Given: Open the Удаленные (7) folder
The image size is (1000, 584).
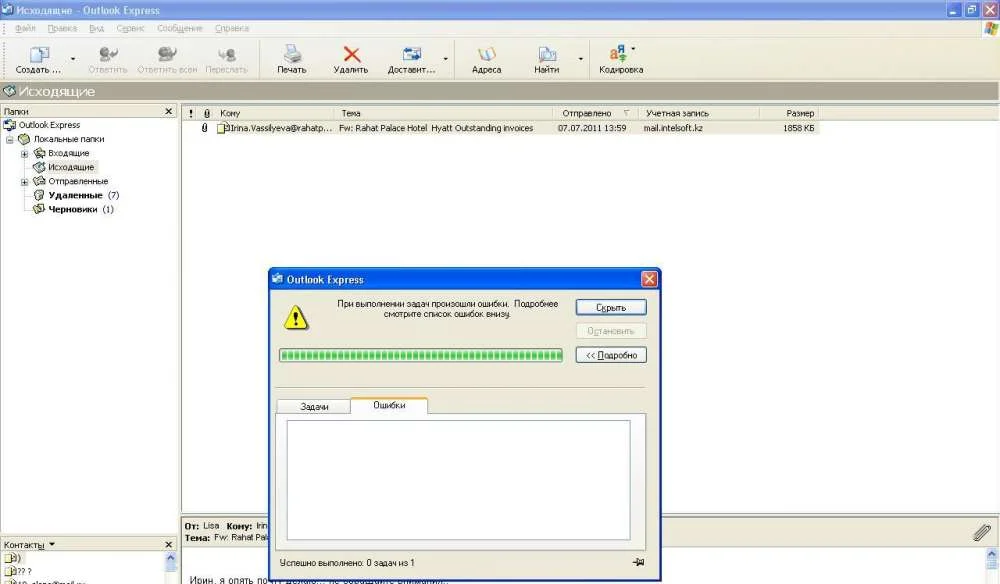Looking at the screenshot, I should point(84,195).
